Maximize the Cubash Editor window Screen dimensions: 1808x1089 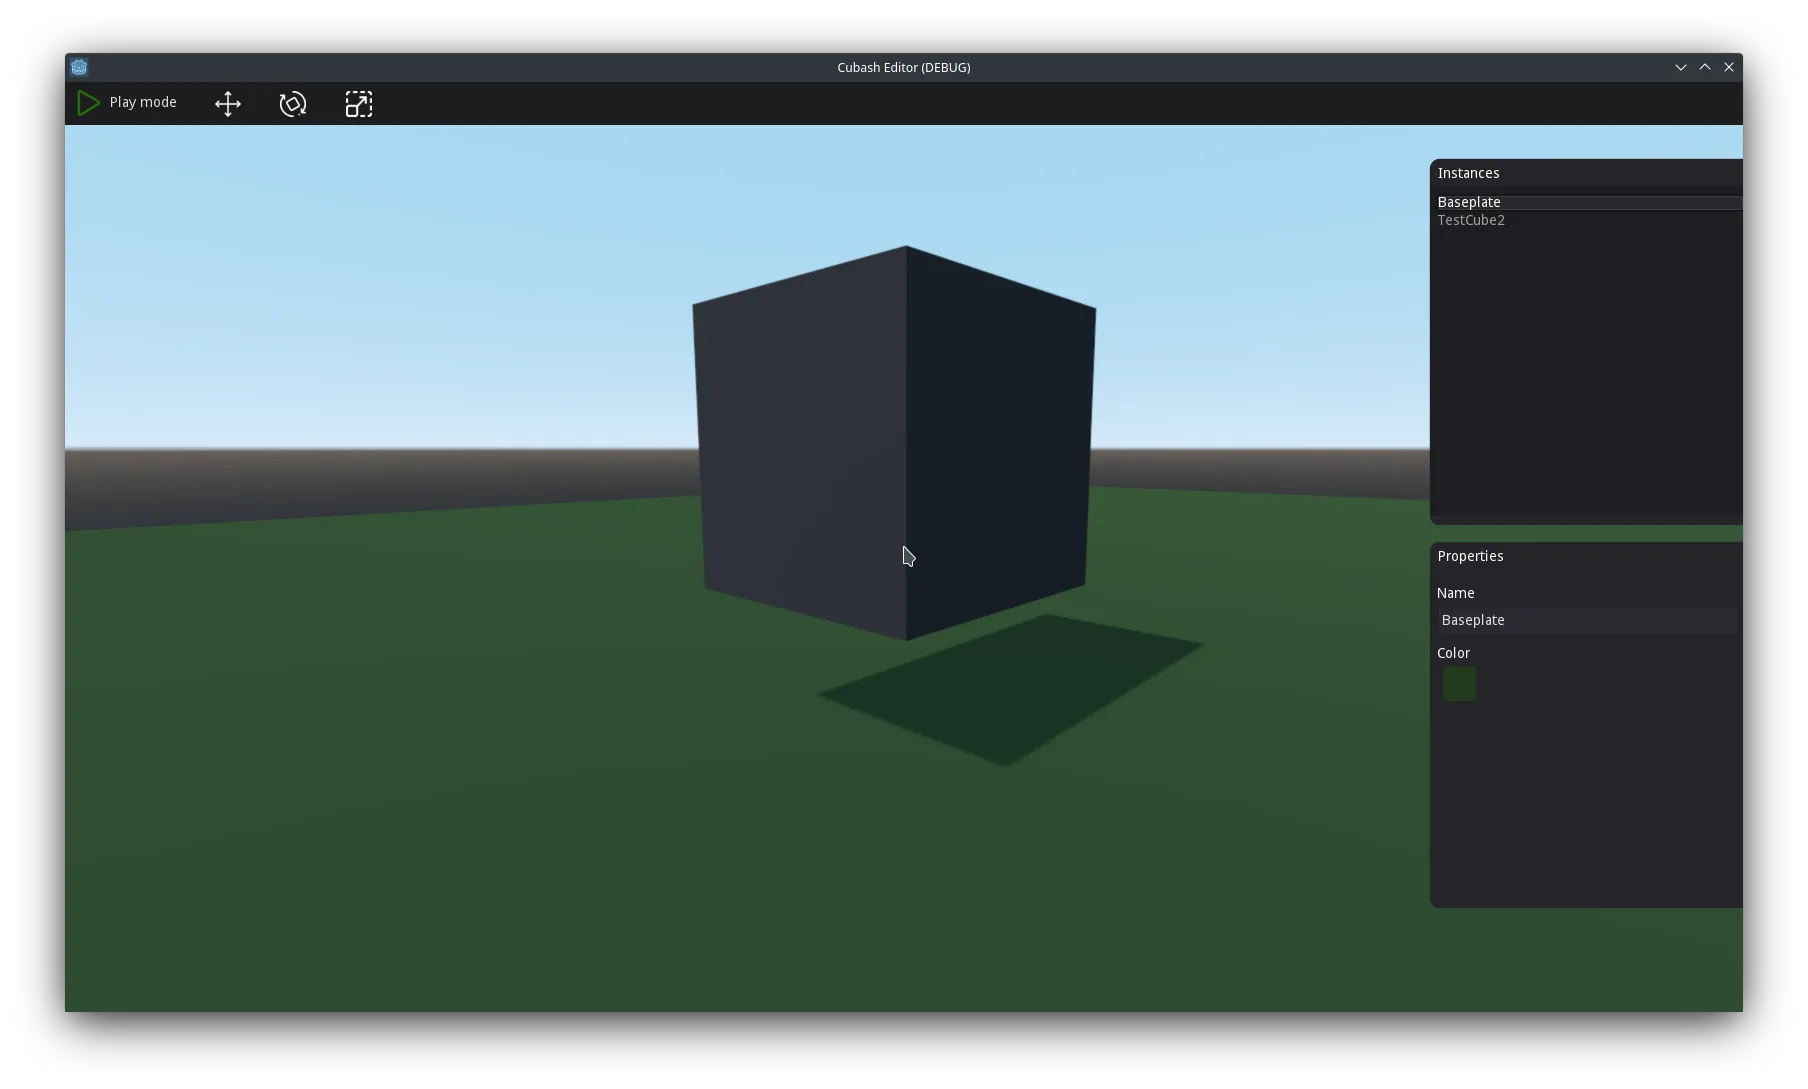click(x=1705, y=67)
